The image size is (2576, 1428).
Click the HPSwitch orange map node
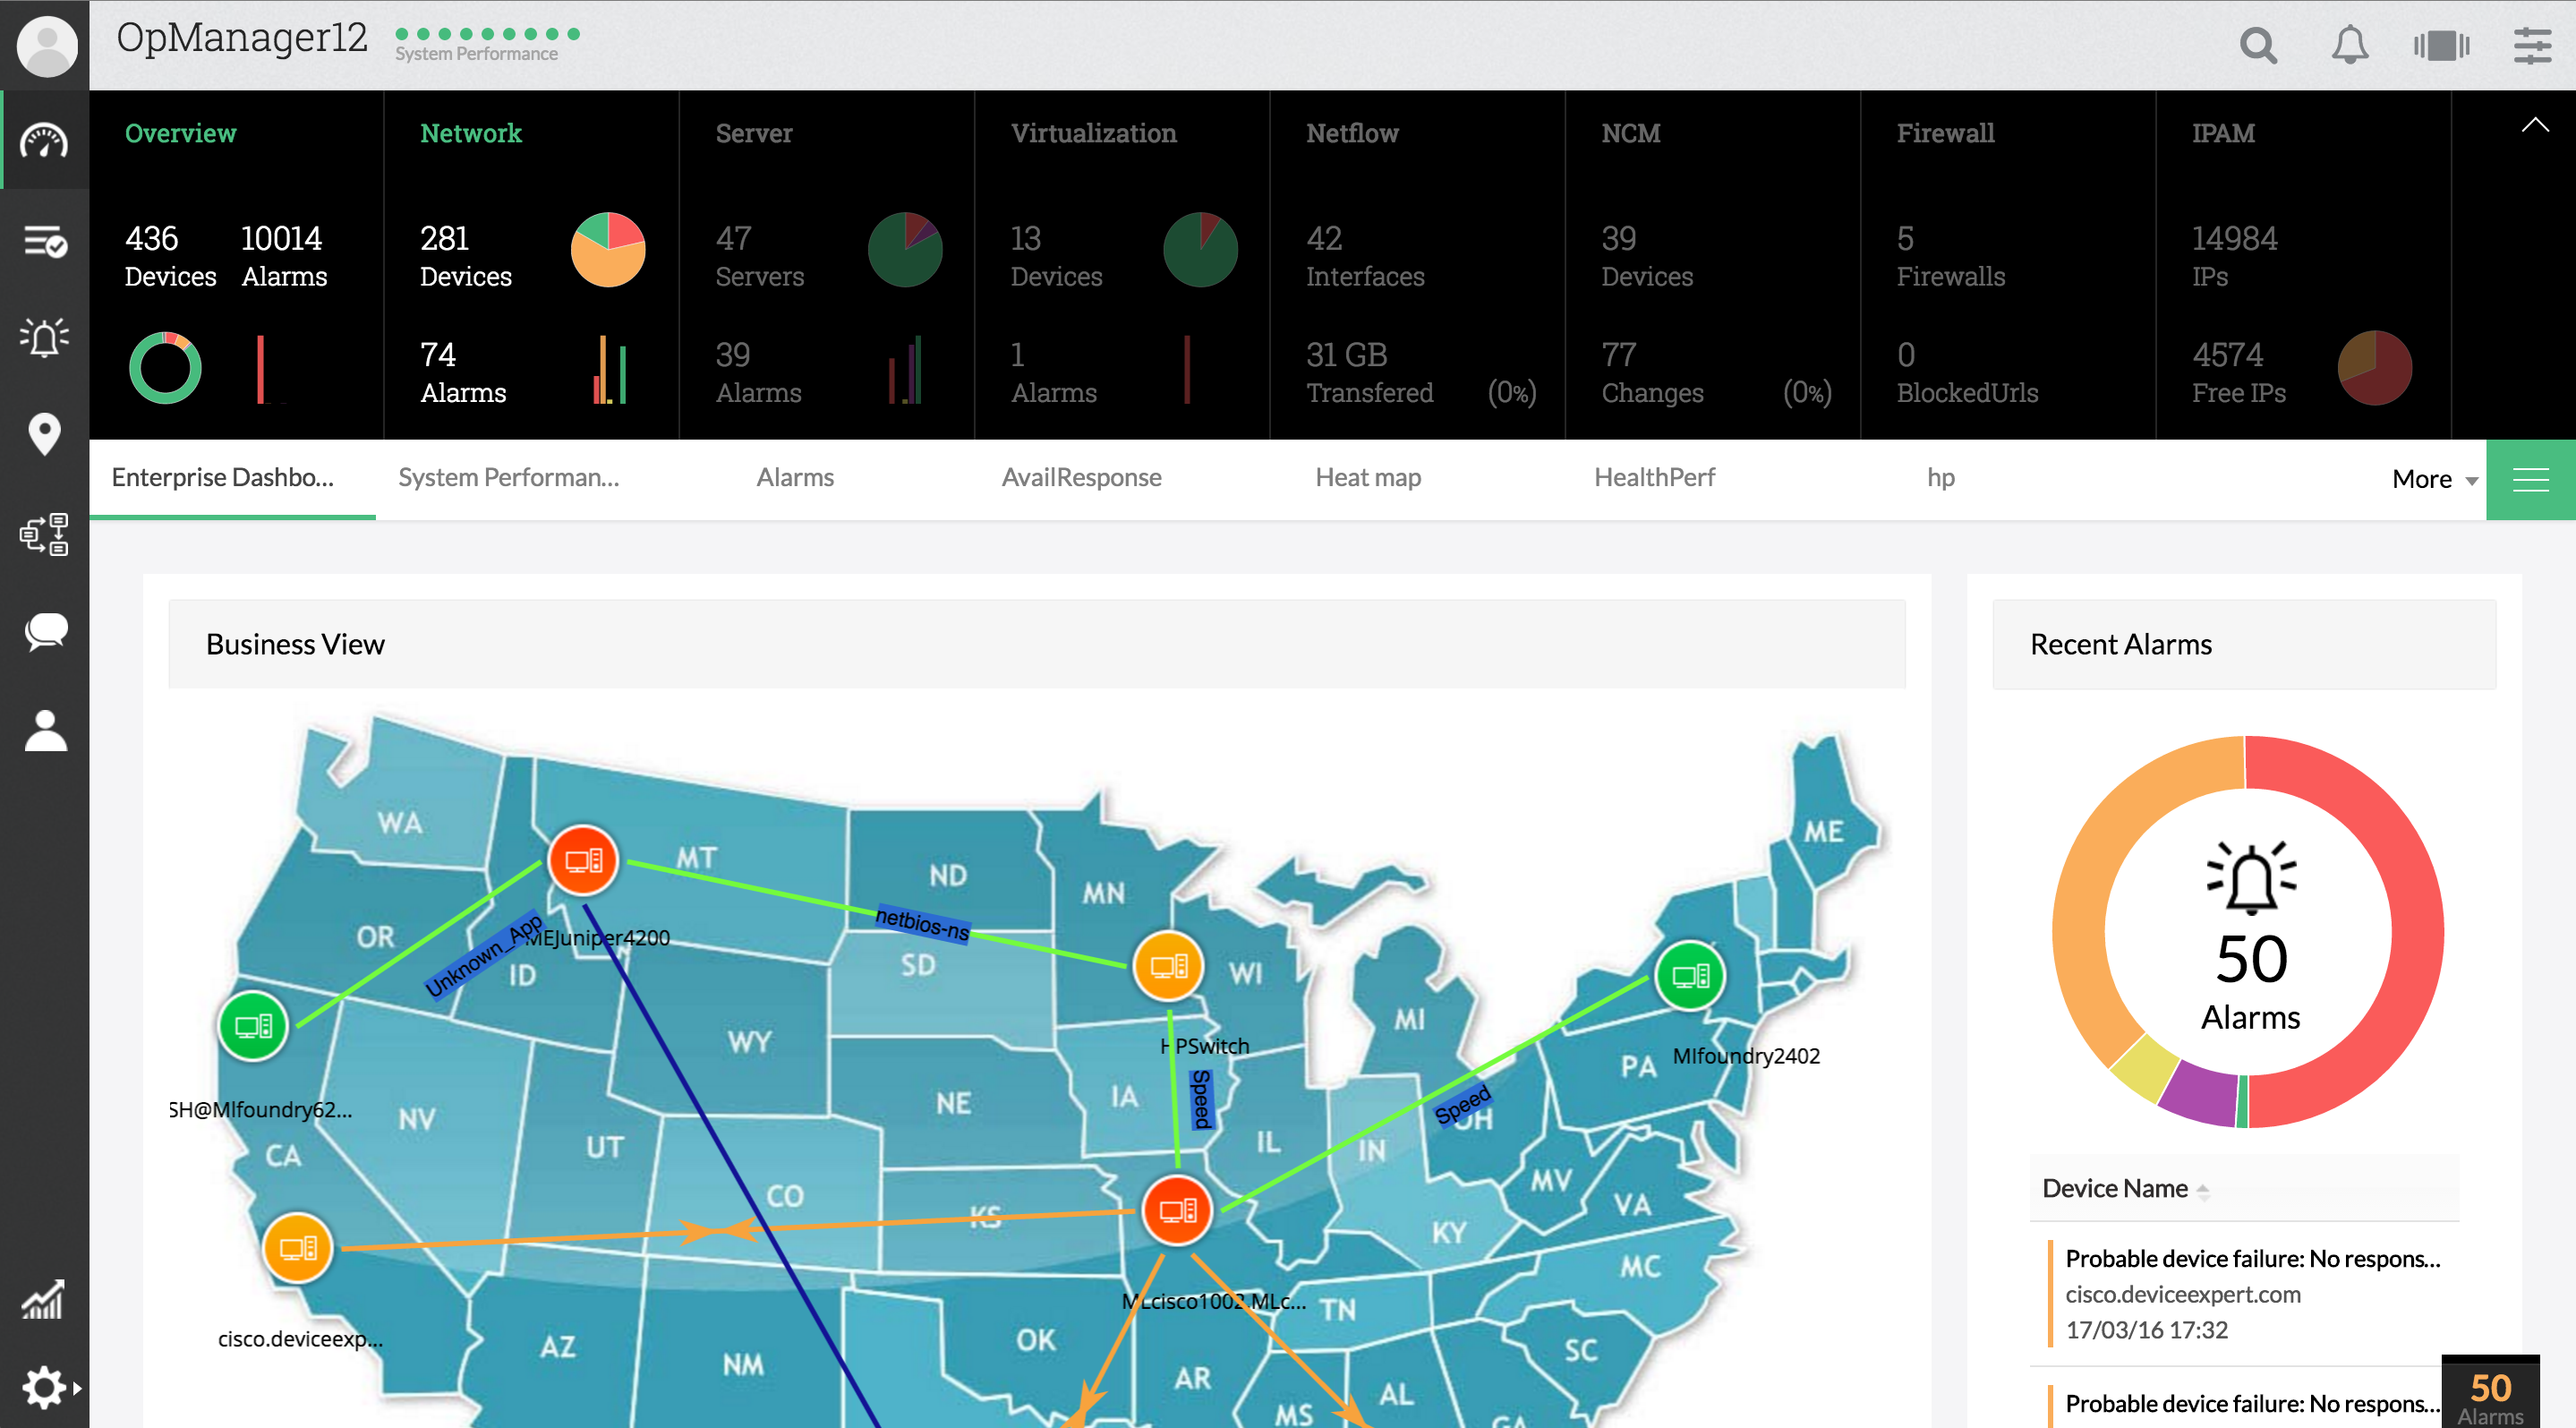tap(1167, 966)
